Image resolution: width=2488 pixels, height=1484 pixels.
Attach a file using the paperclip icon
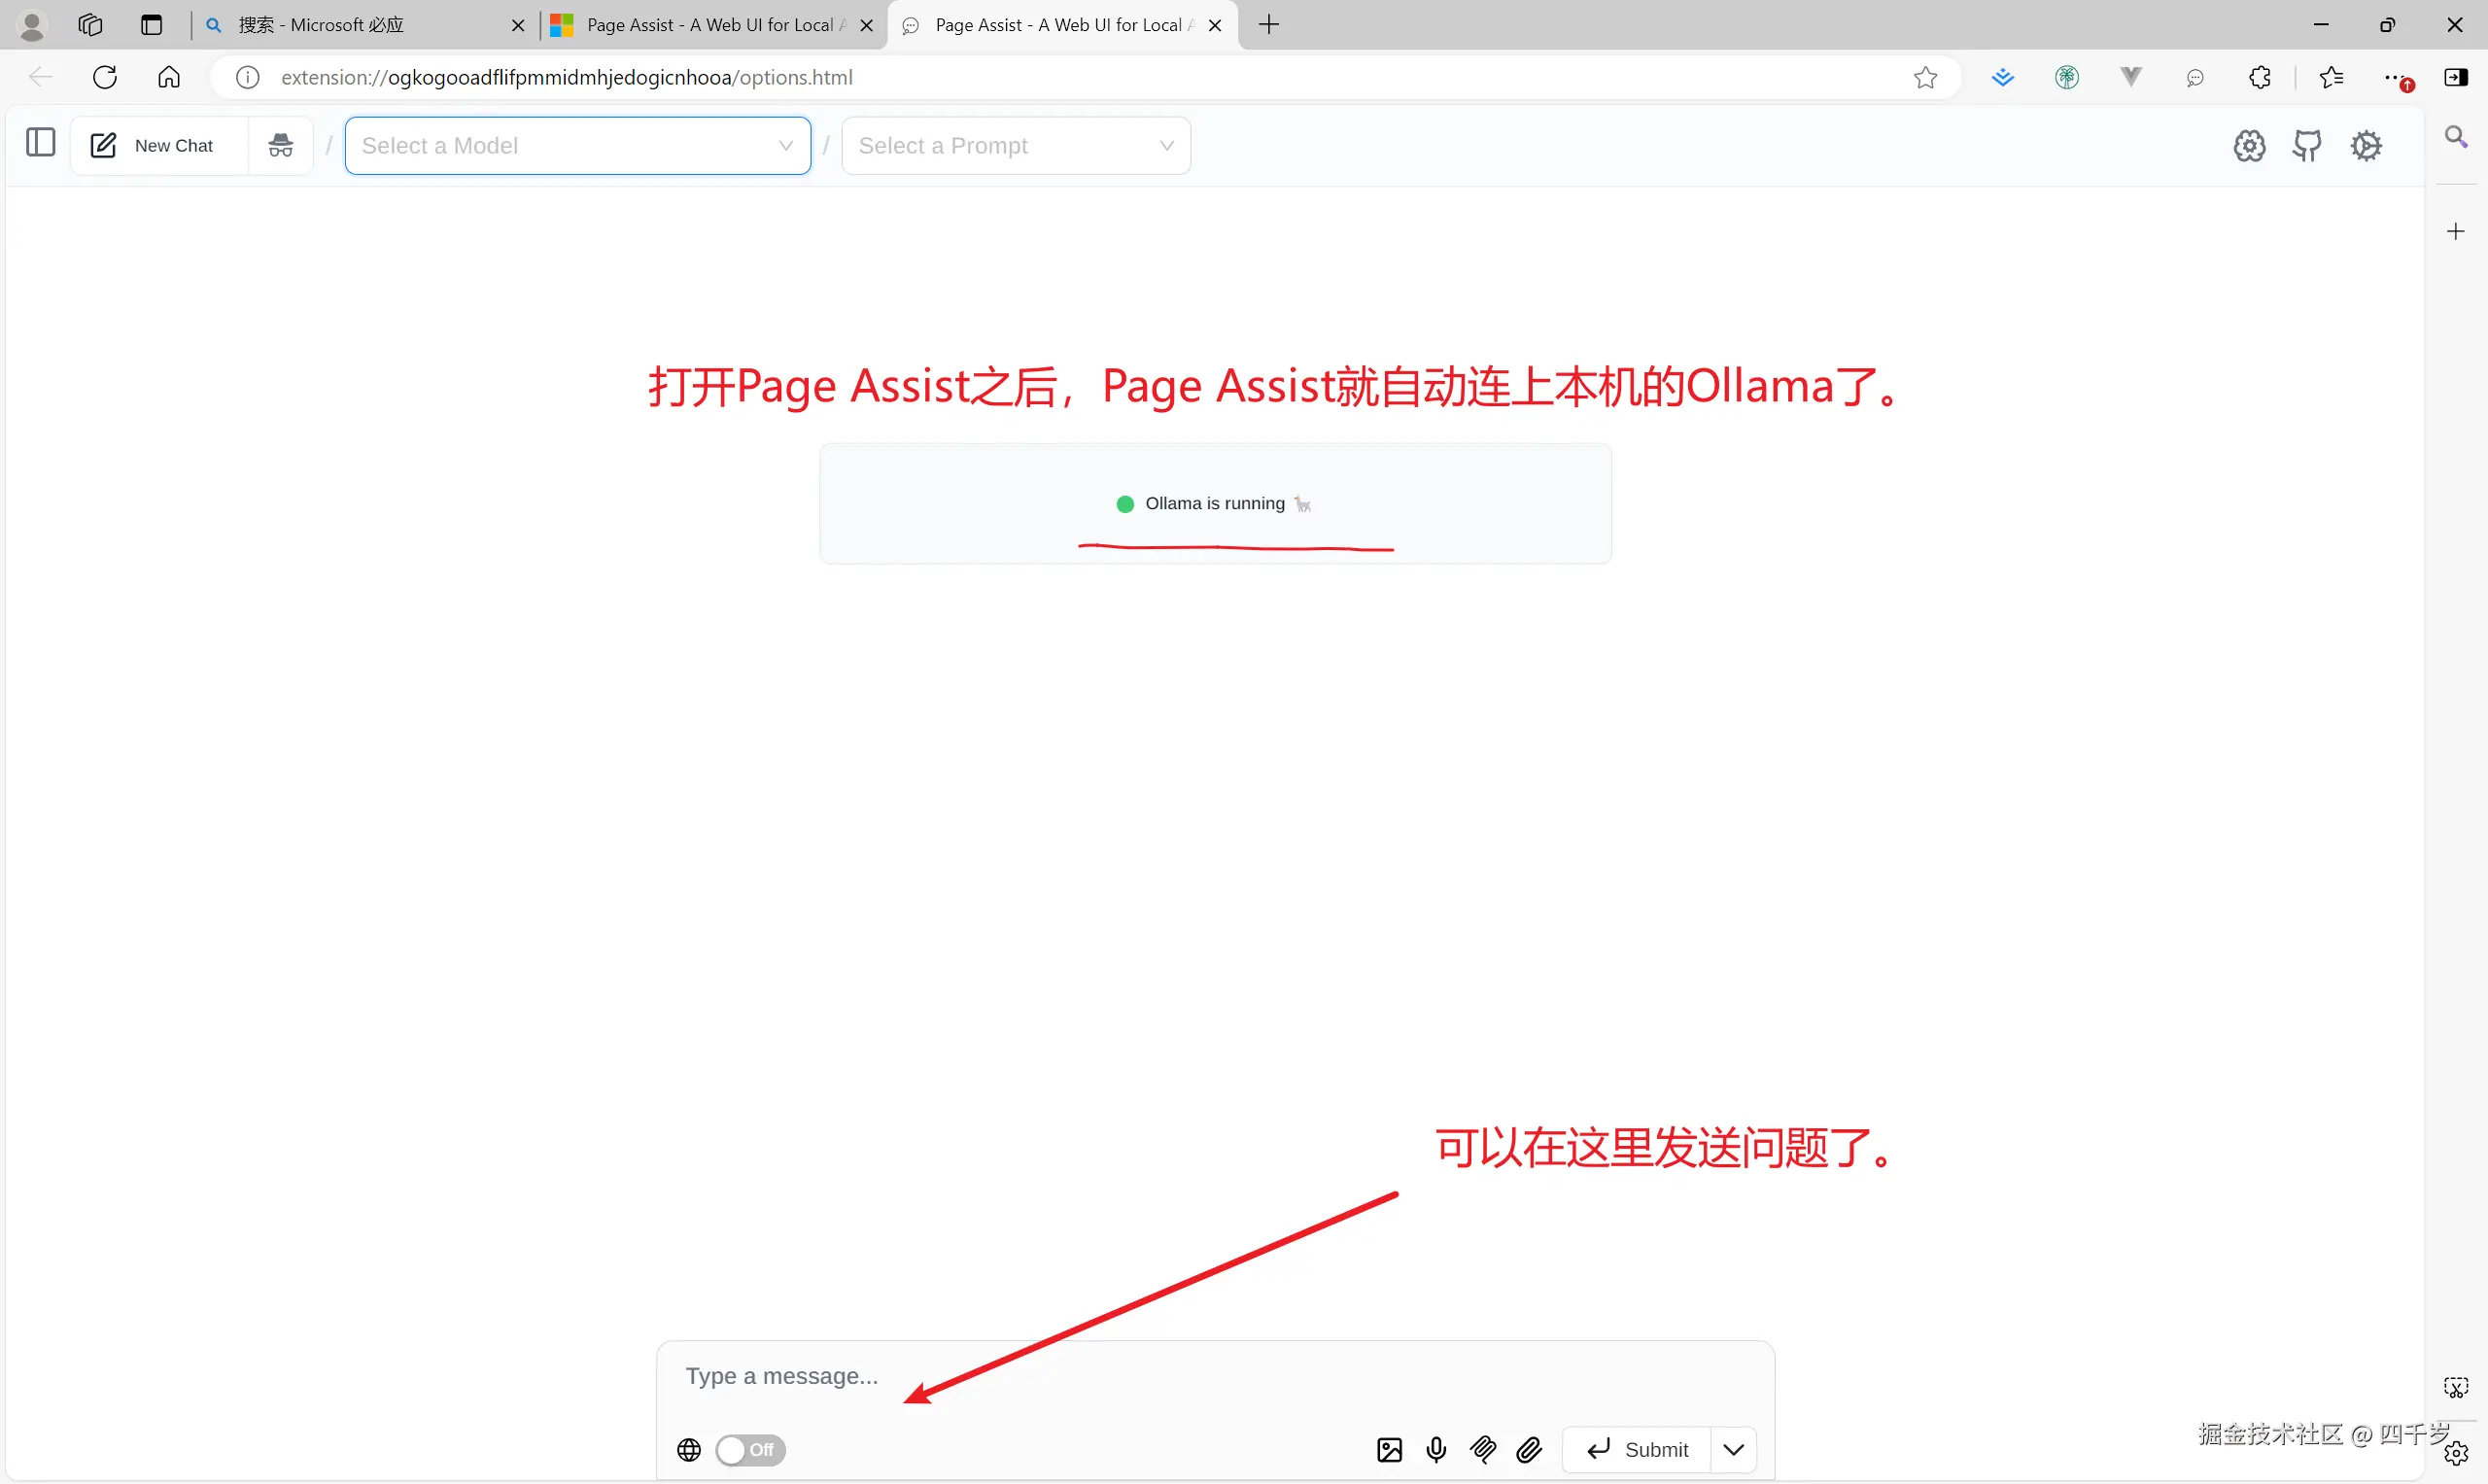click(x=1529, y=1449)
